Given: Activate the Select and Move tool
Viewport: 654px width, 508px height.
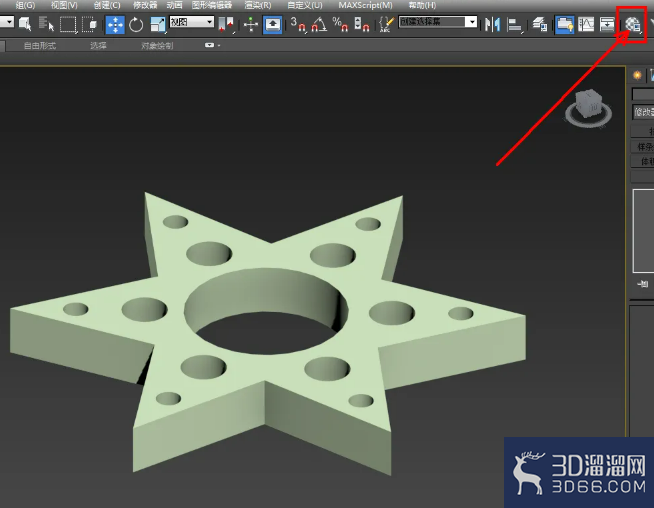Looking at the screenshot, I should 115,25.
